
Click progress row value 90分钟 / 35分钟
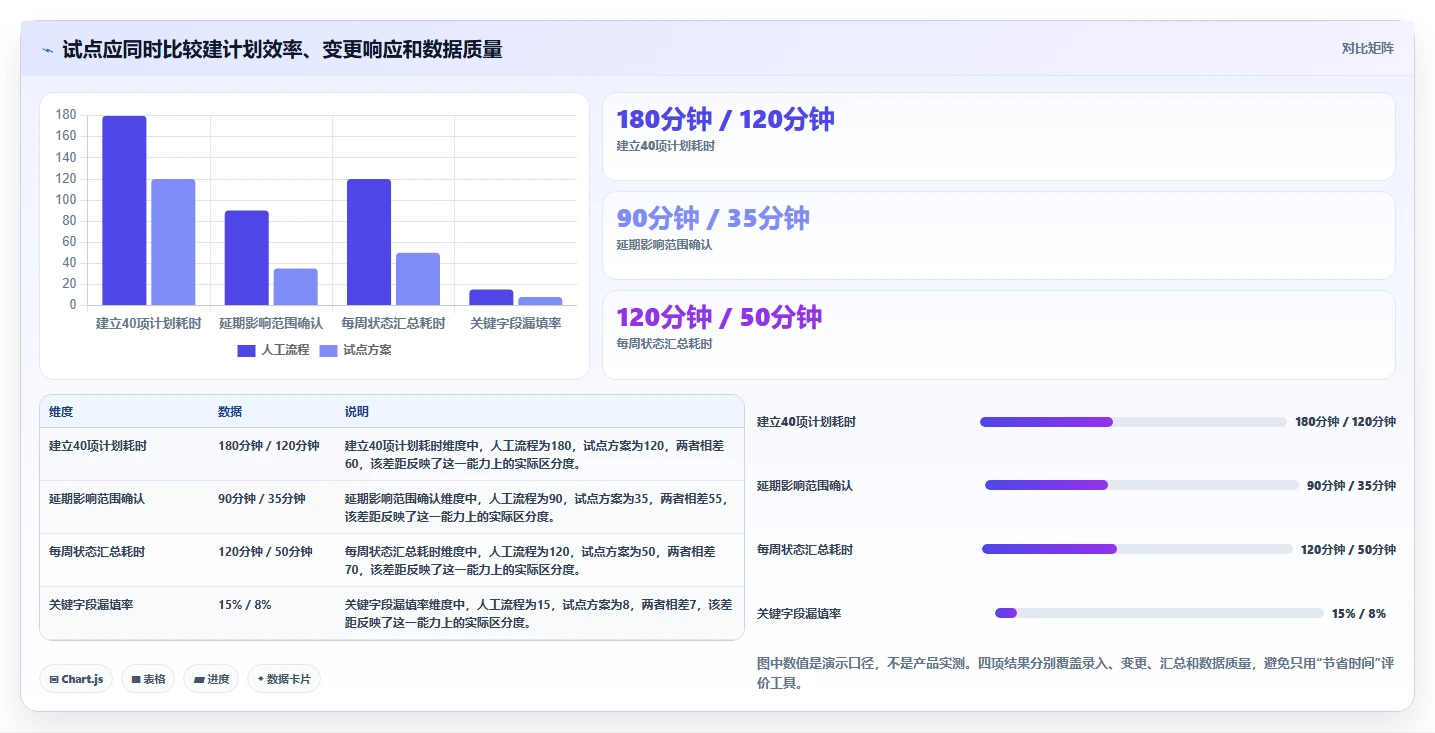point(1351,486)
